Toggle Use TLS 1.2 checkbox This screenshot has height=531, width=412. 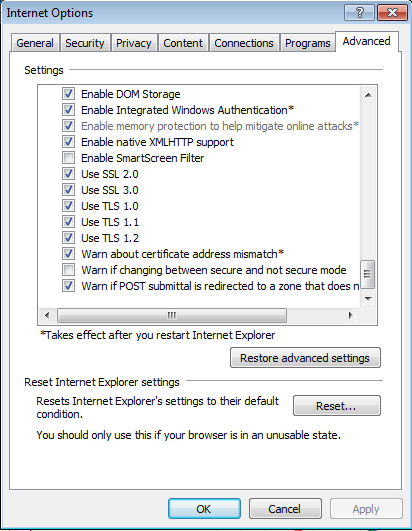pos(68,238)
